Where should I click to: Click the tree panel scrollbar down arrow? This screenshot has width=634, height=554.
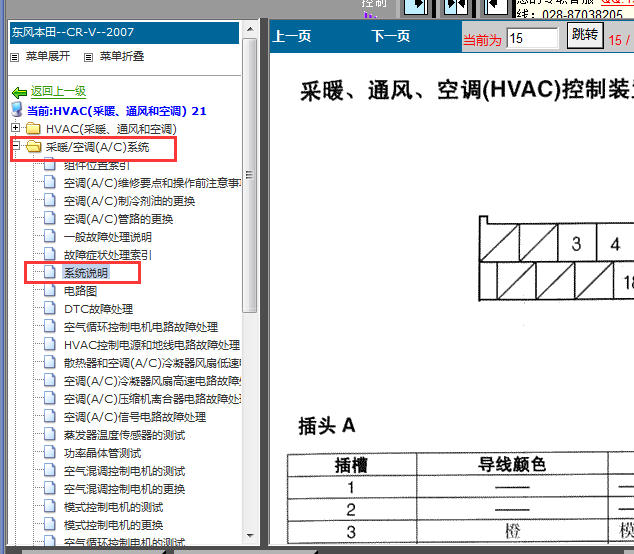(x=250, y=535)
